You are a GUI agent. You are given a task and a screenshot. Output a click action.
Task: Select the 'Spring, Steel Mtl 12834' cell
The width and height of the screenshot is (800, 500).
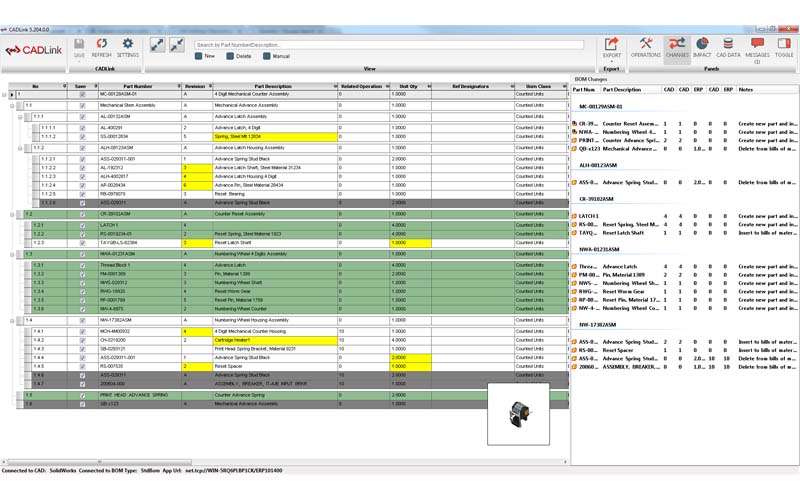click(x=274, y=137)
